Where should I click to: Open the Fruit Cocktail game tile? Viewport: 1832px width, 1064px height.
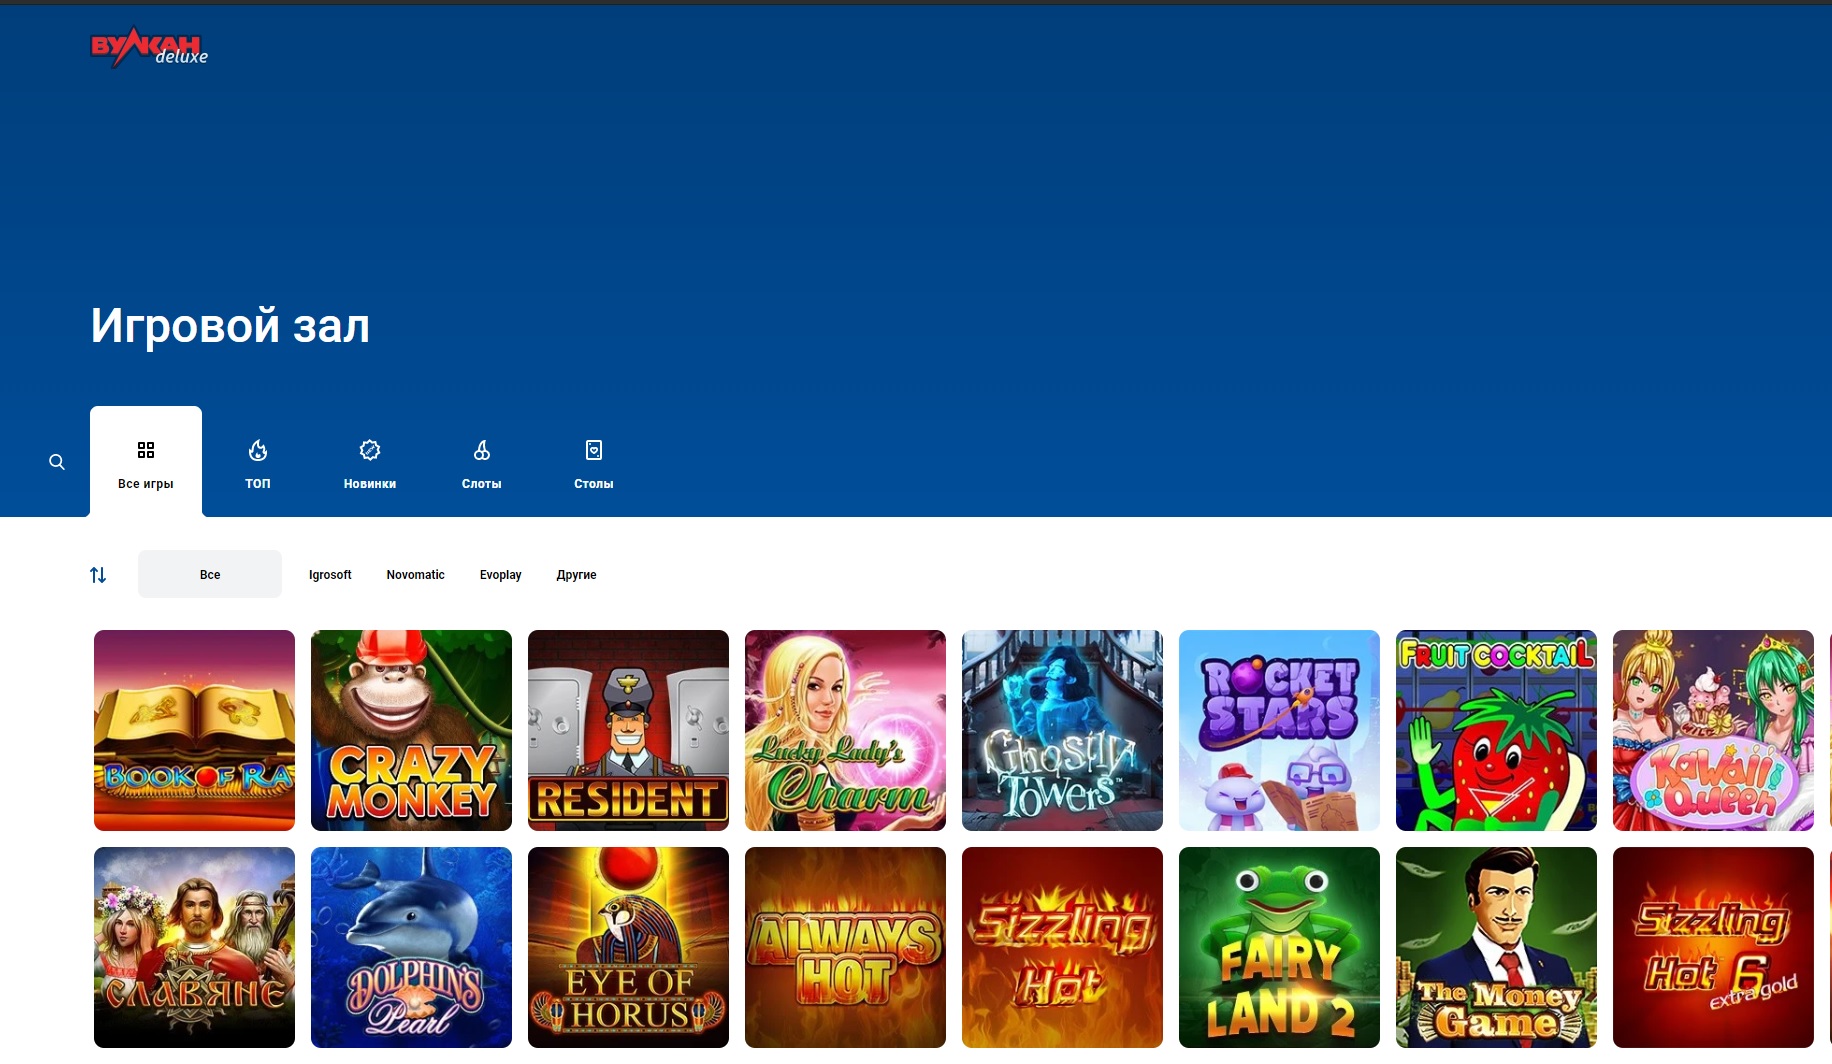tap(1496, 730)
